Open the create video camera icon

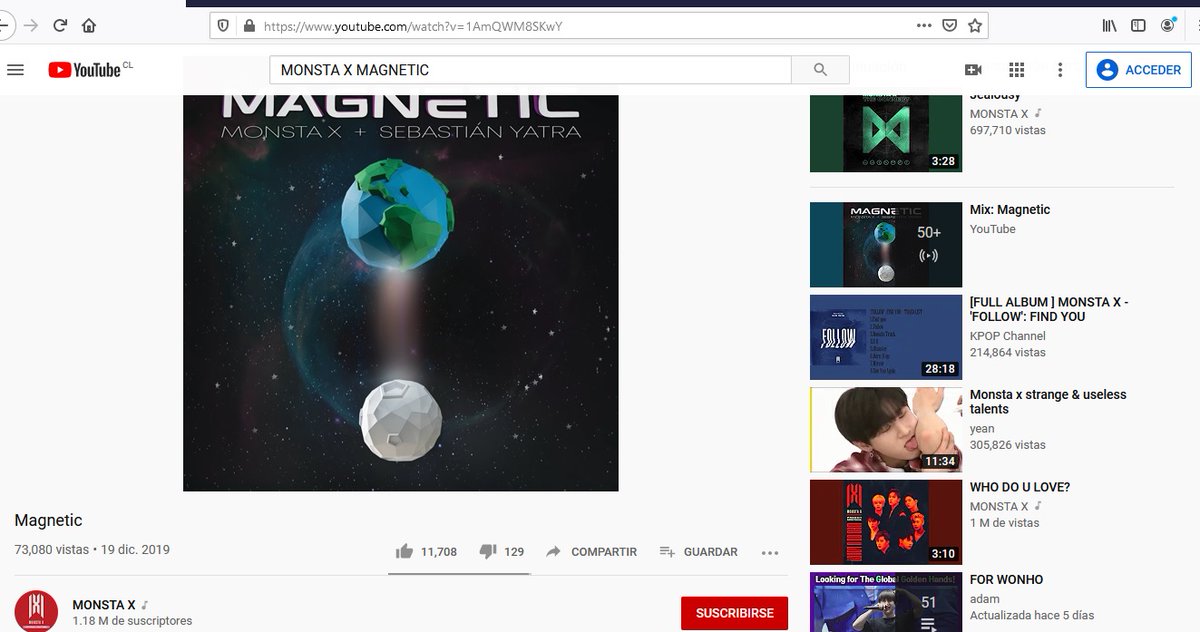(972, 70)
